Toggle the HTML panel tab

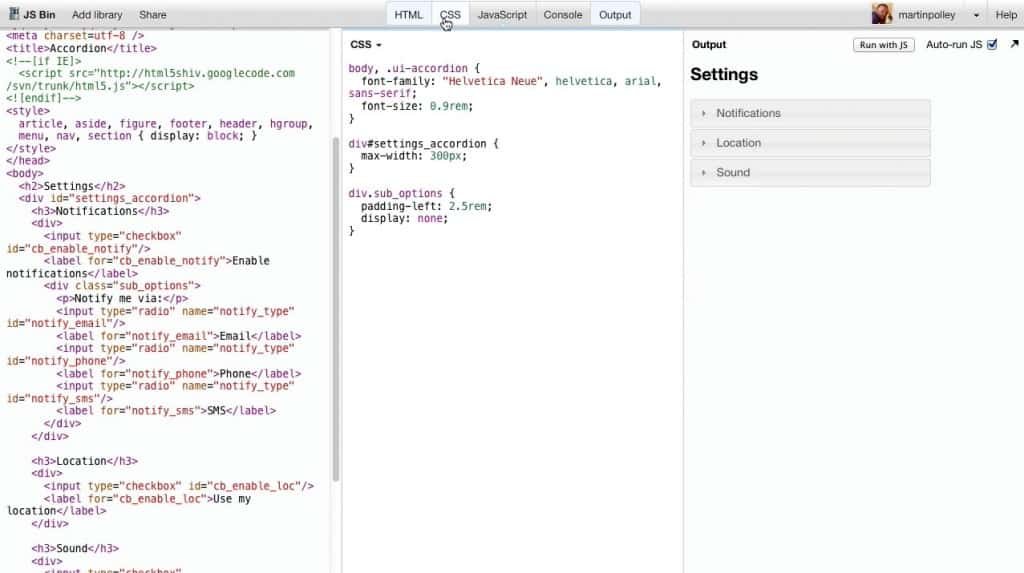click(408, 14)
